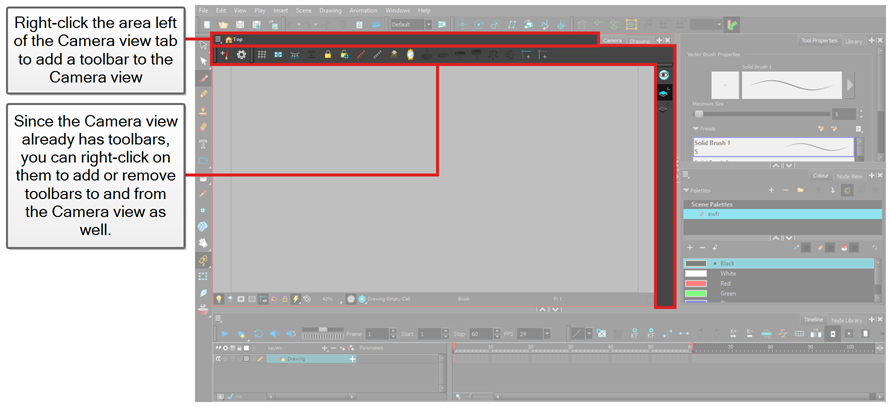Click the gear settings icon in Camera toolbar
Screen dimensions: 891x407
(x=241, y=54)
